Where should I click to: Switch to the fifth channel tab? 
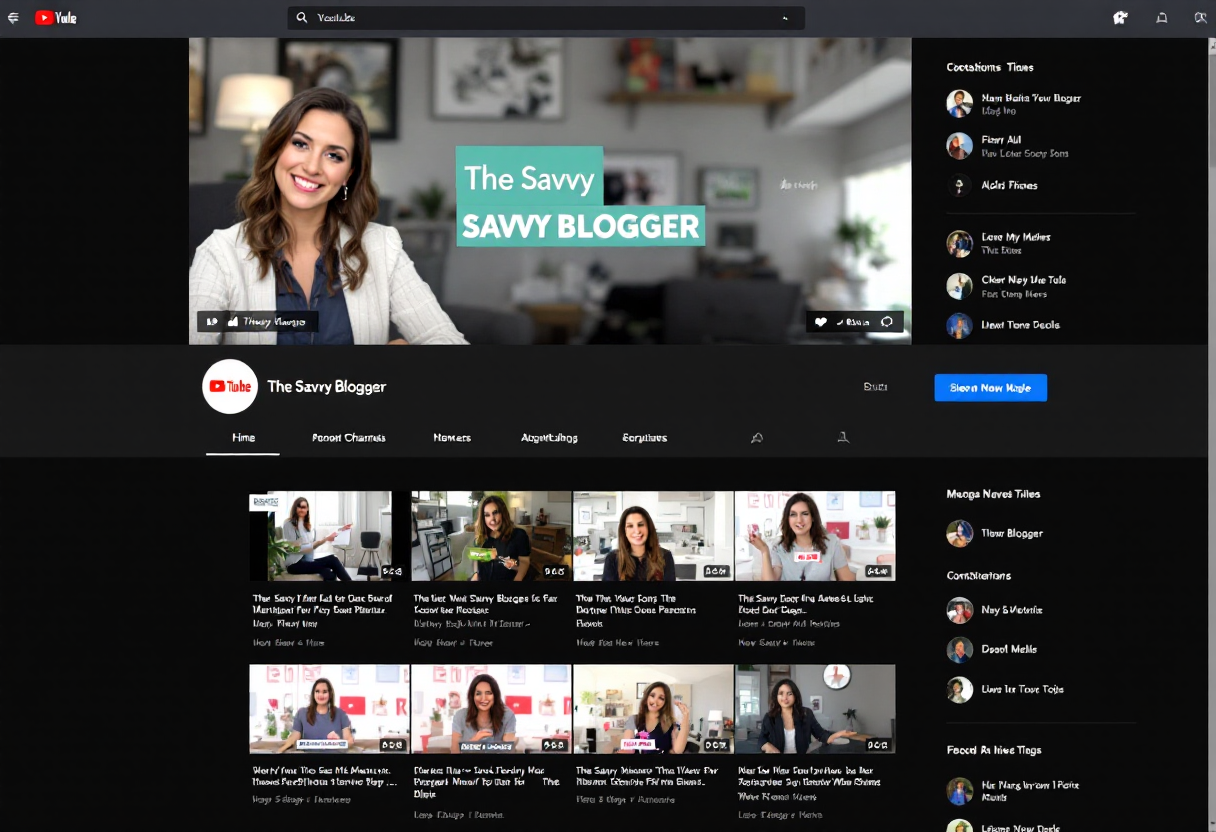(x=645, y=438)
